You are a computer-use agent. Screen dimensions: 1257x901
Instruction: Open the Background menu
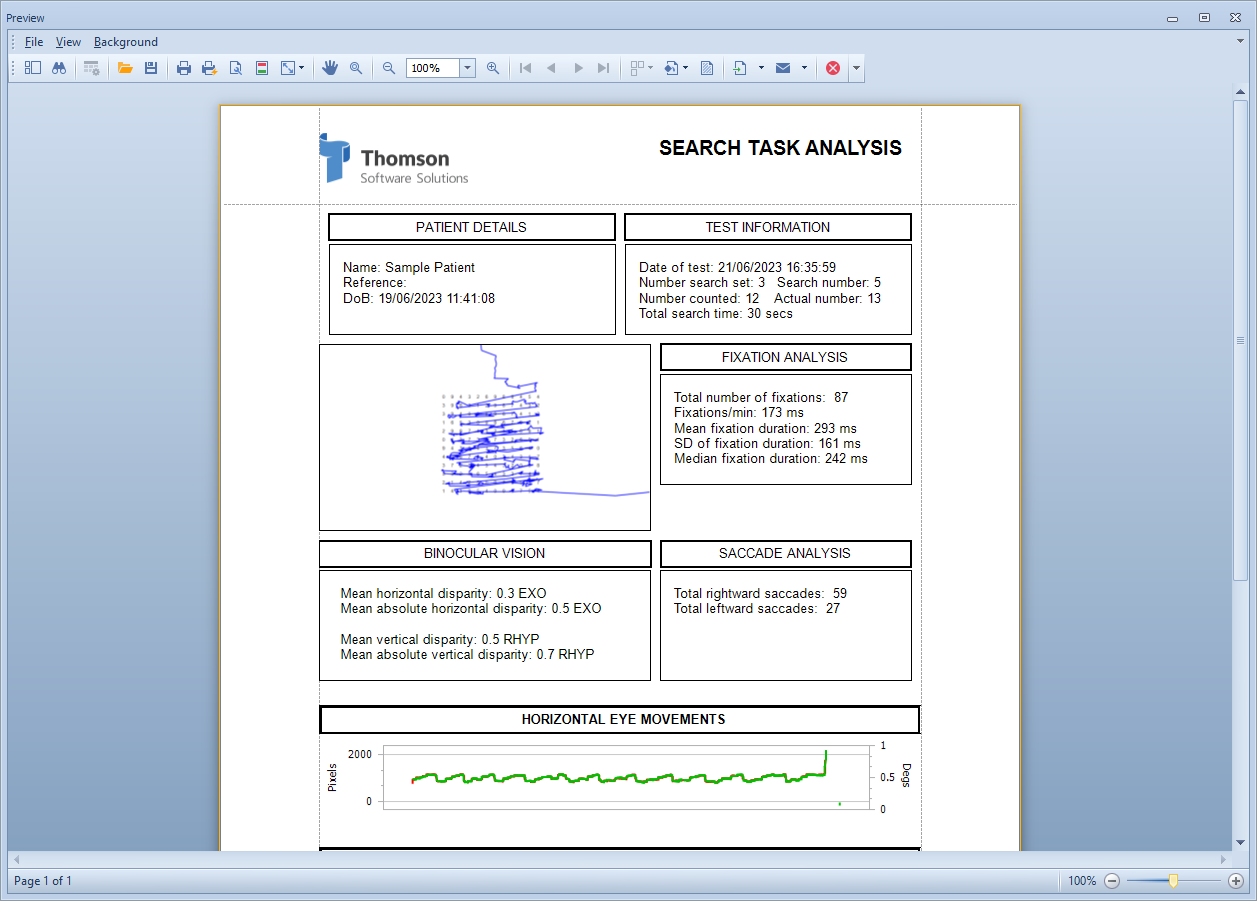tap(126, 42)
